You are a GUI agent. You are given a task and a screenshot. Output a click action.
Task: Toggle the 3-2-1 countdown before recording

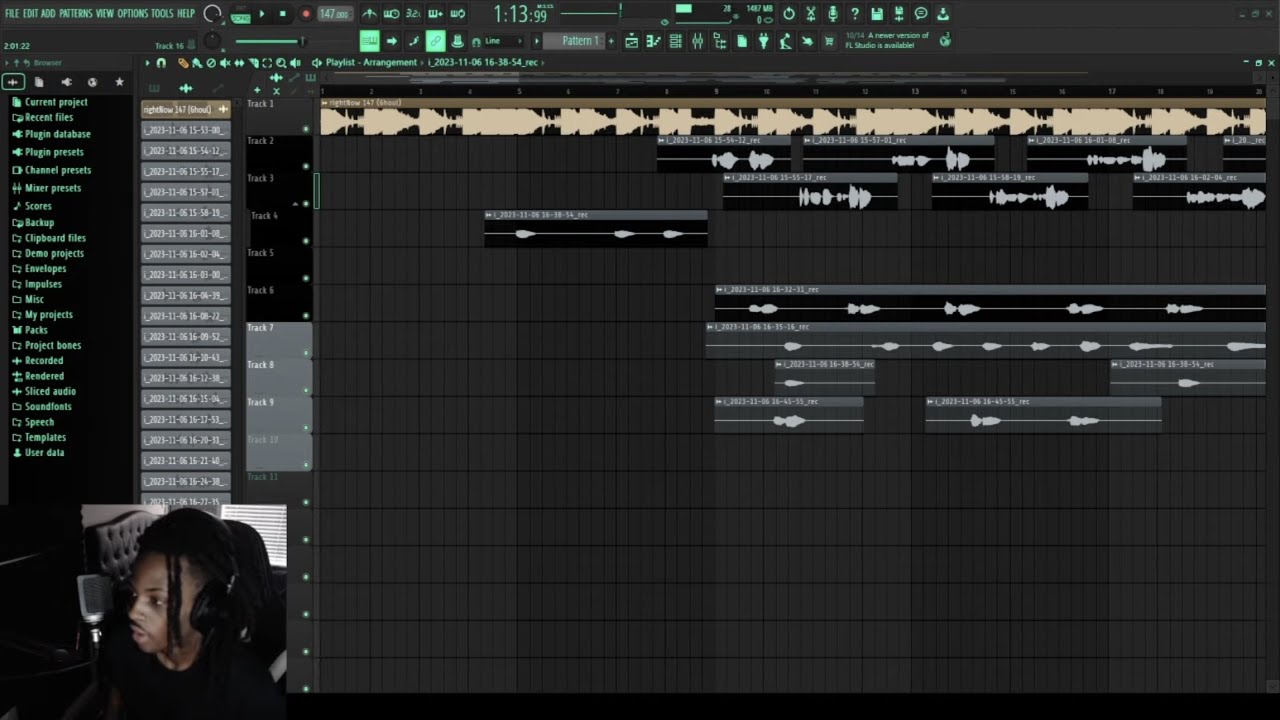(x=414, y=14)
